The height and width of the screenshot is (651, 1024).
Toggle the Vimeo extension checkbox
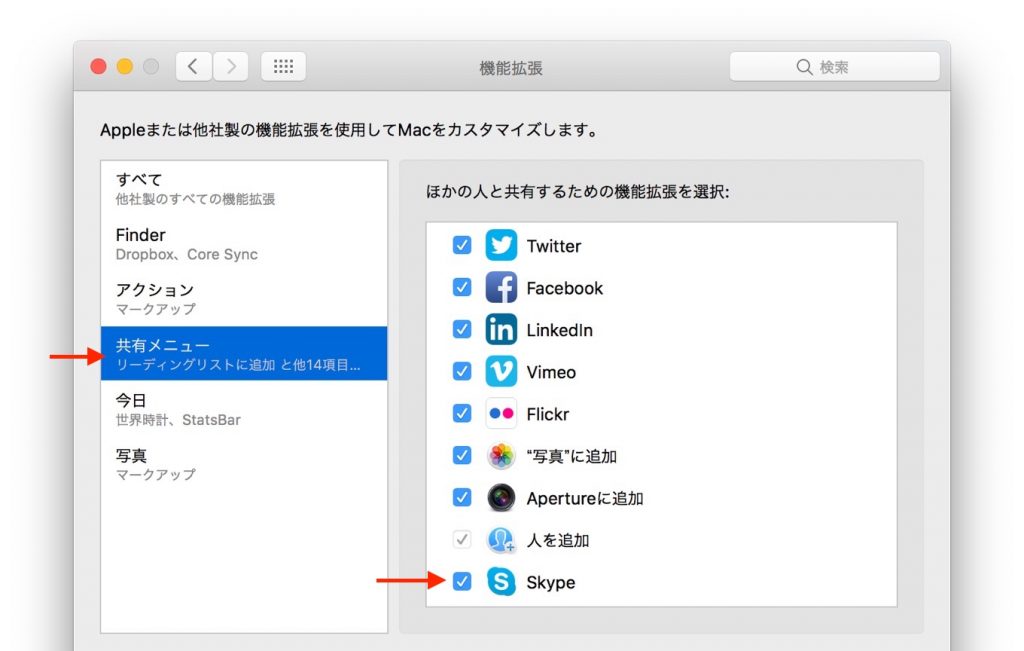pyautogui.click(x=462, y=372)
